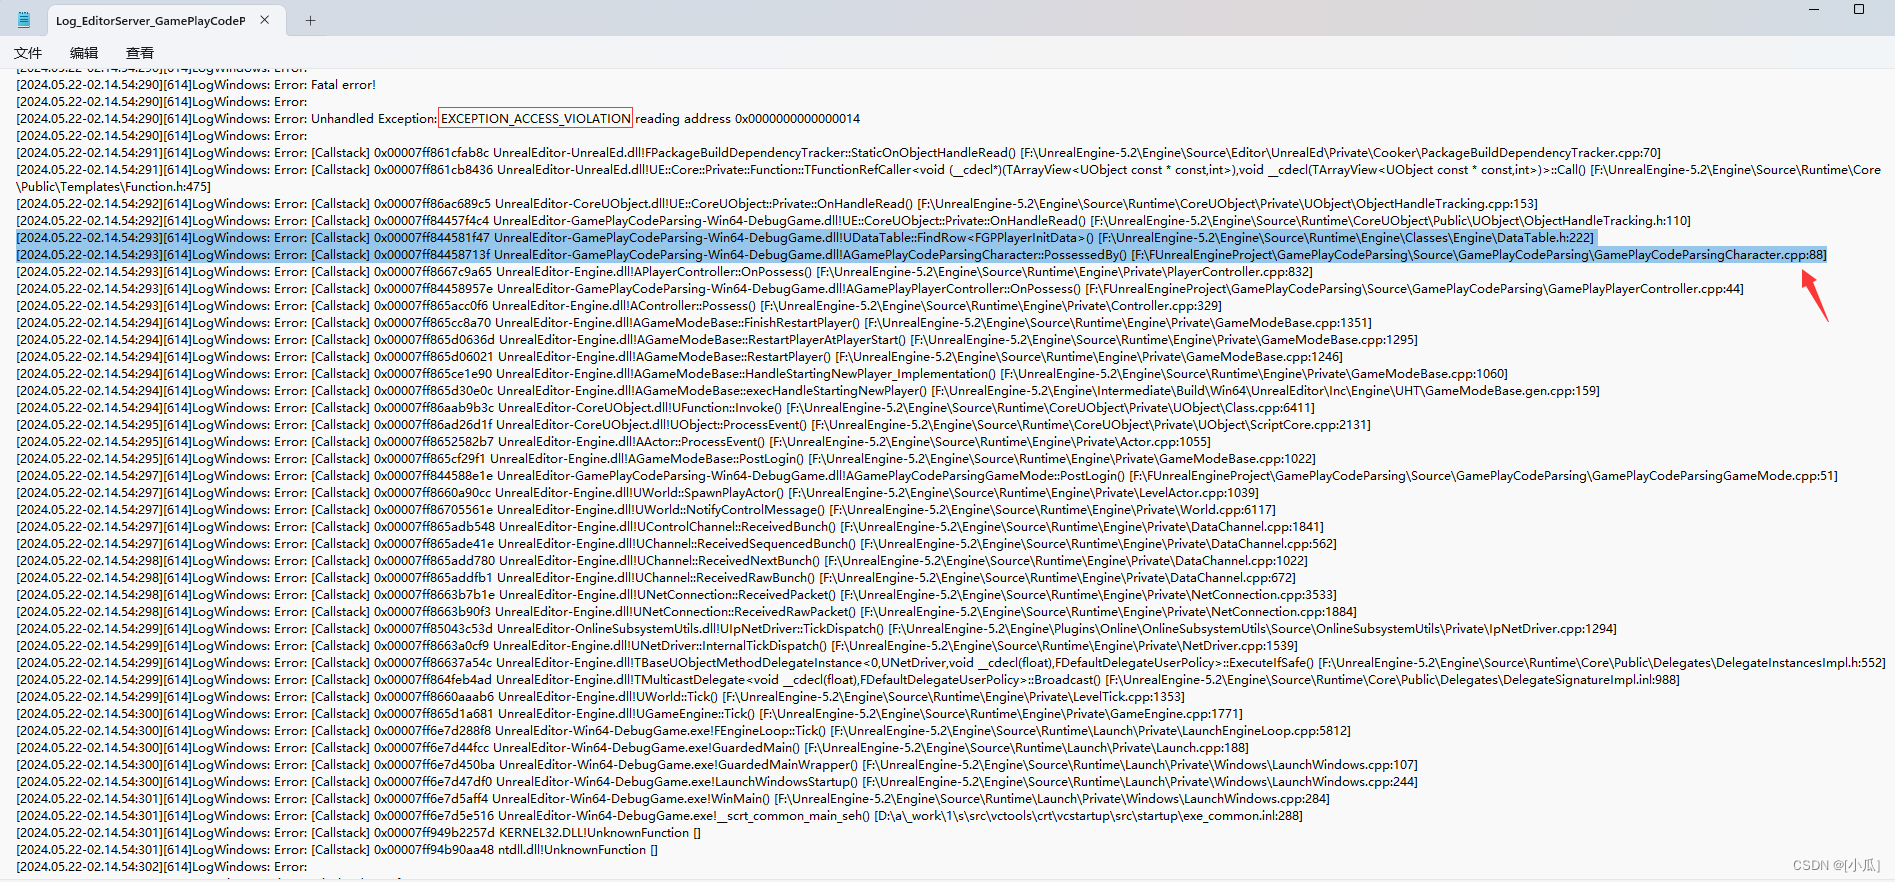This screenshot has height=882, width=1895.
Task: Click the ReceivedRawBunch() line
Action: (x=656, y=578)
